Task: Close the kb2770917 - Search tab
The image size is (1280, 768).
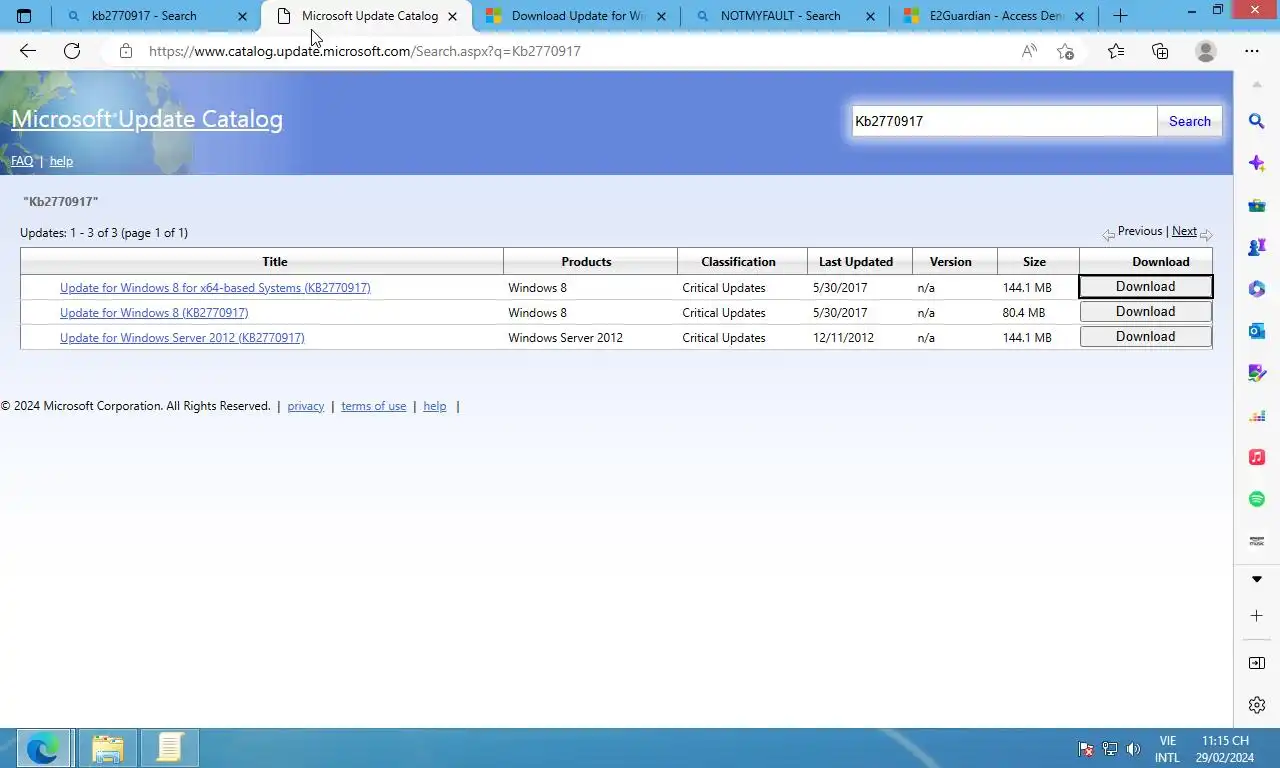Action: [242, 16]
